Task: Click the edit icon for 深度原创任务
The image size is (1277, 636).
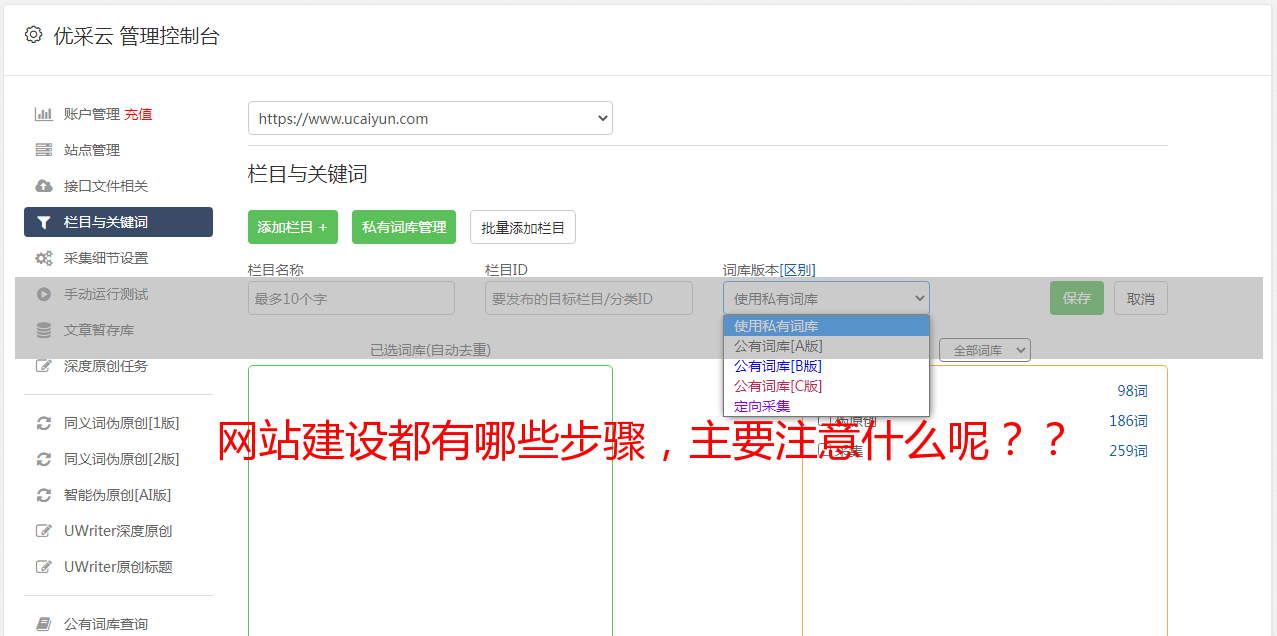Action: [44, 366]
